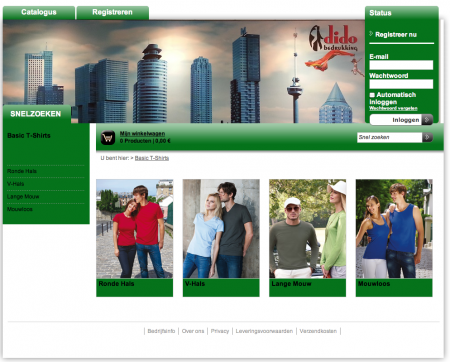450x362 pixels.
Task: Open the Registreren tab
Action: click(112, 13)
